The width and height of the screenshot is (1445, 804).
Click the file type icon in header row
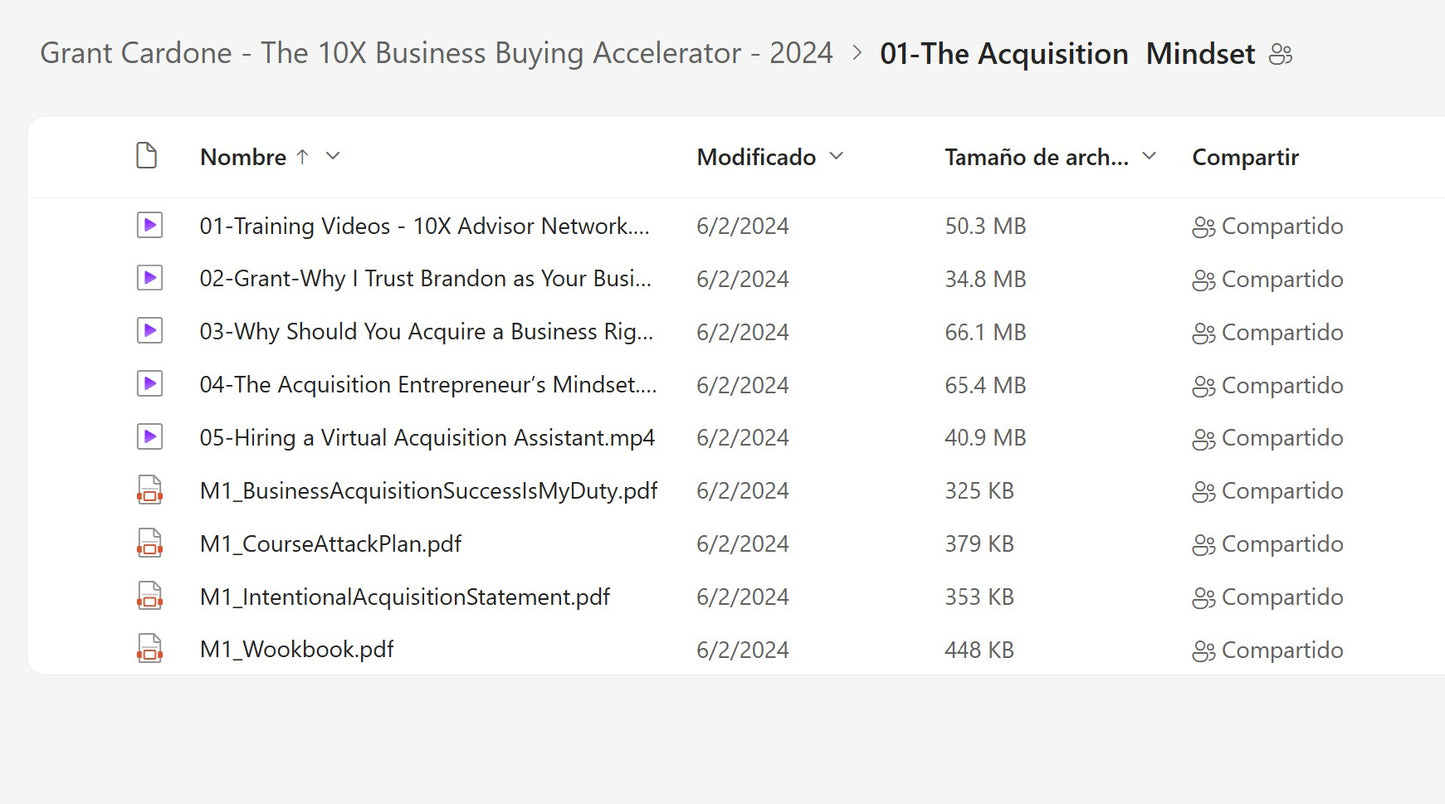click(147, 156)
